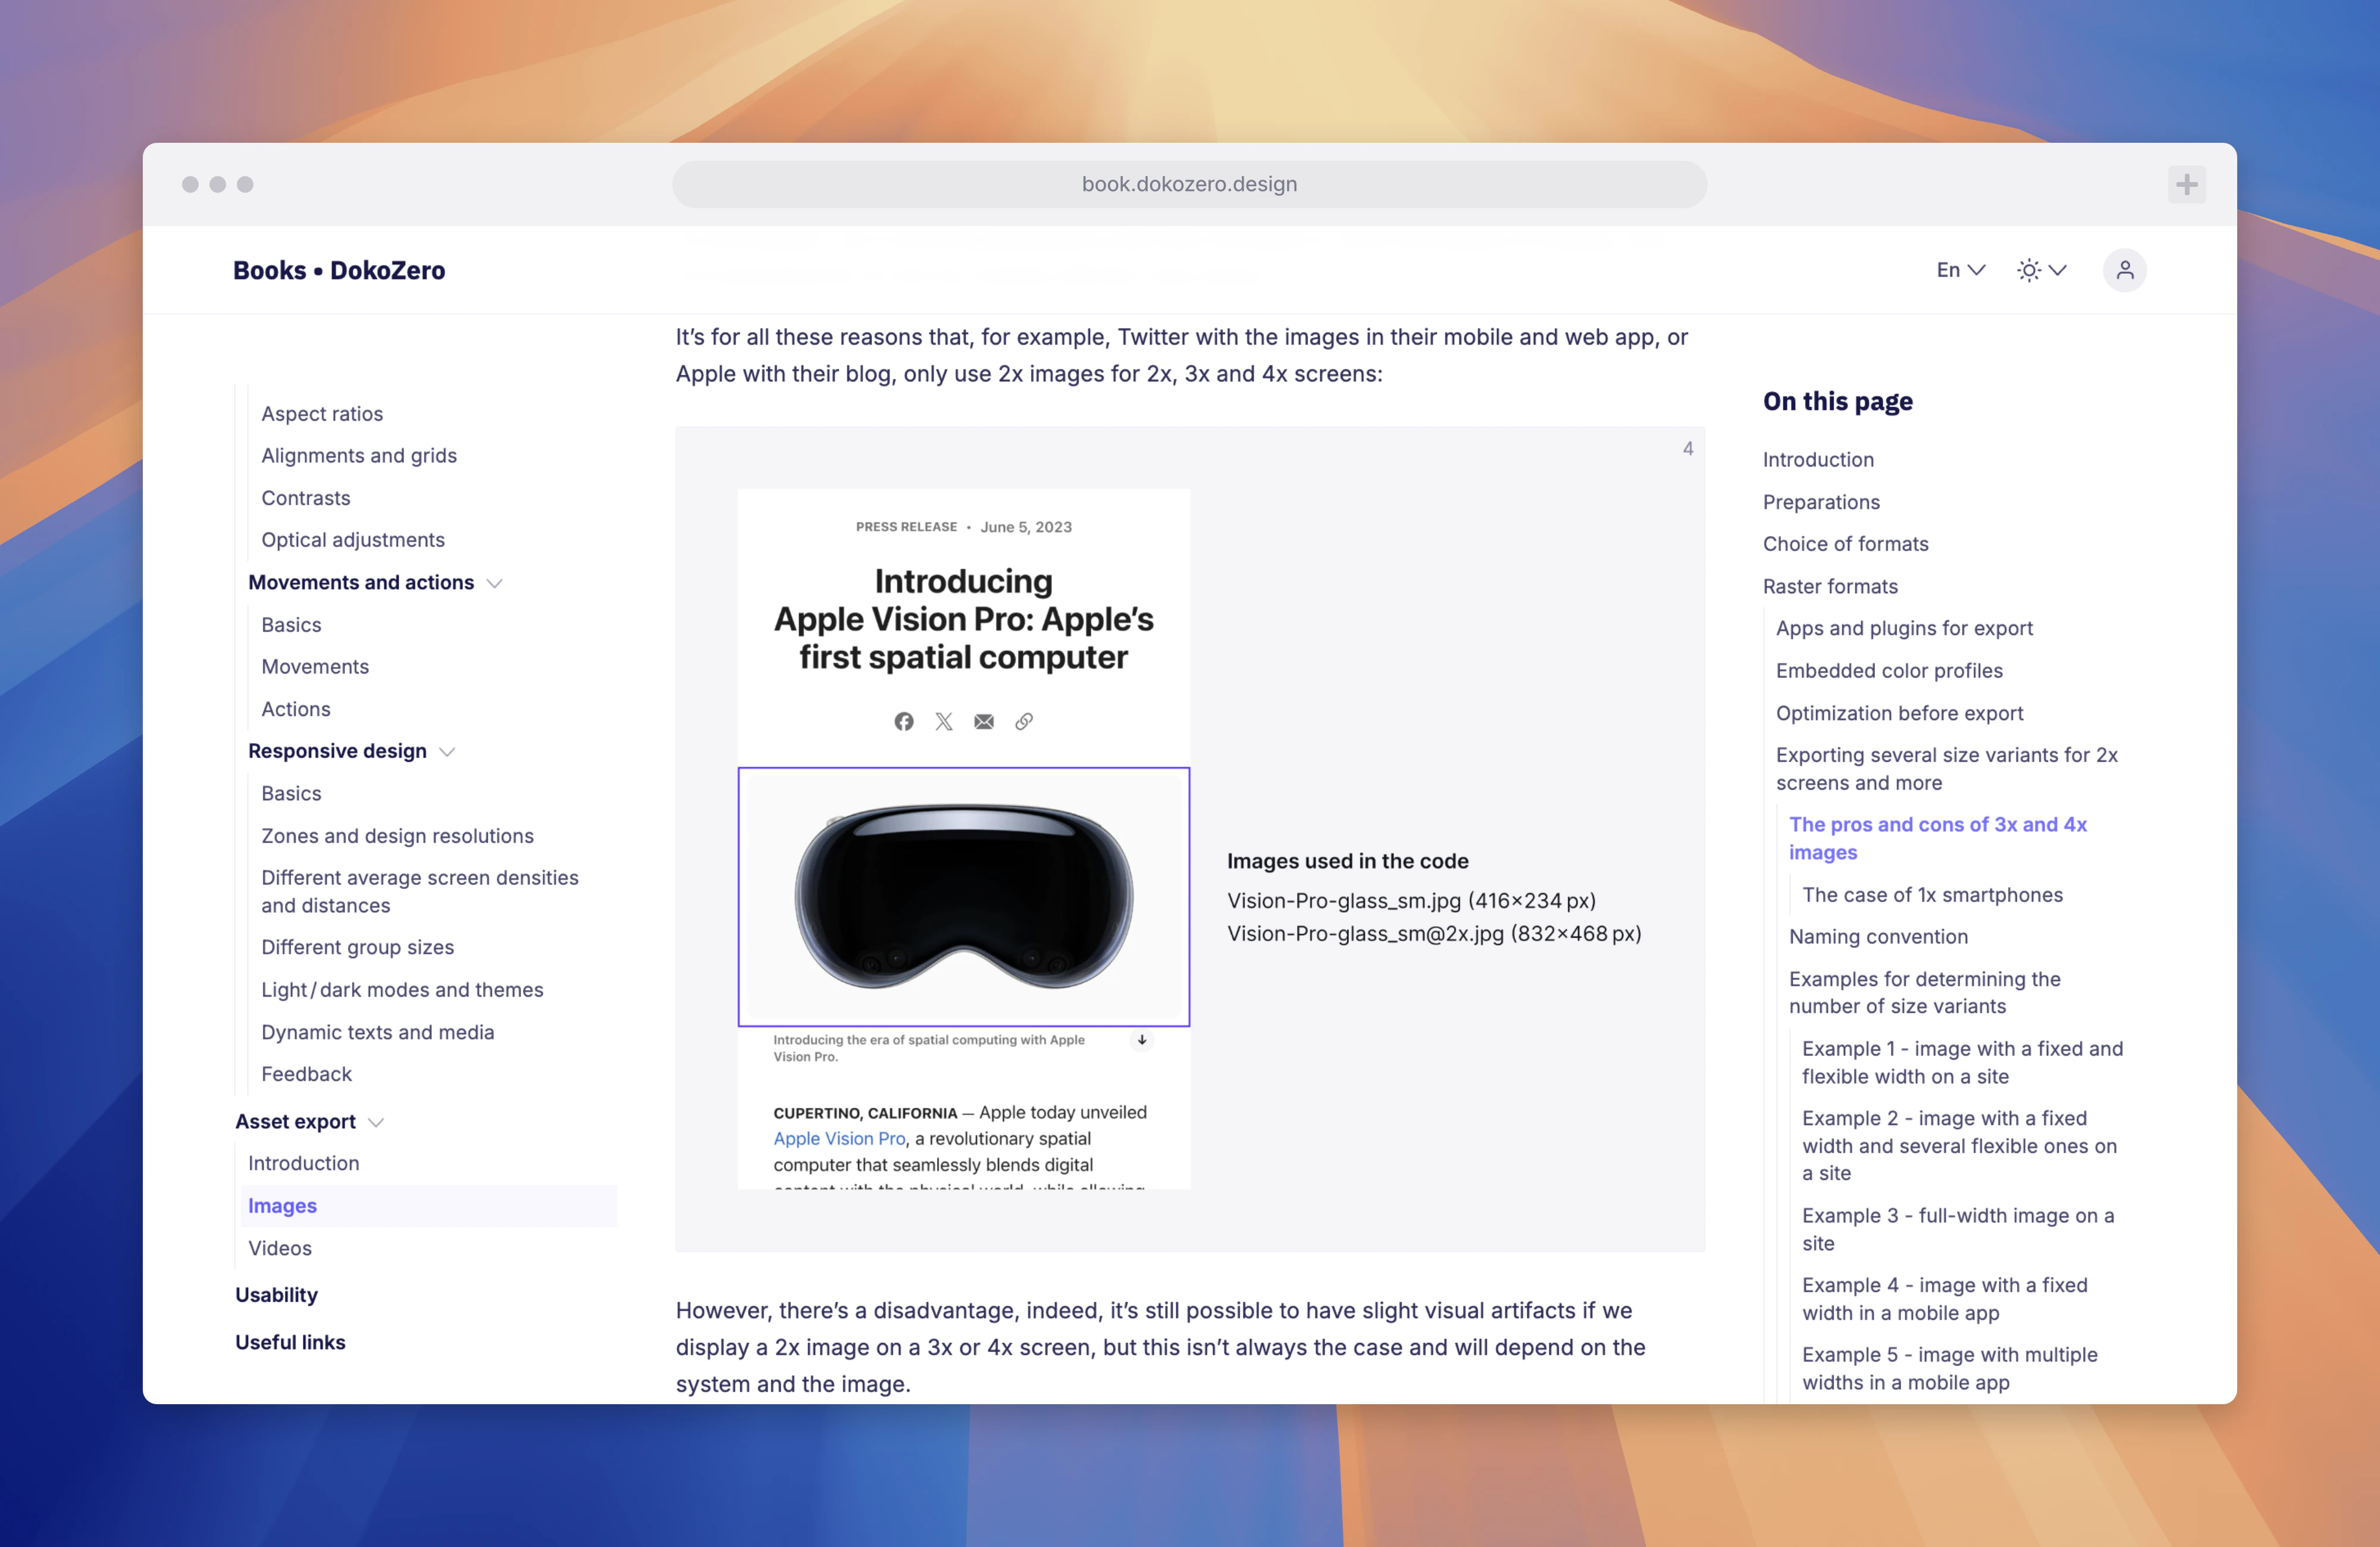Click the figure number 4 label
This screenshot has height=1547, width=2380.
pyautogui.click(x=1688, y=448)
